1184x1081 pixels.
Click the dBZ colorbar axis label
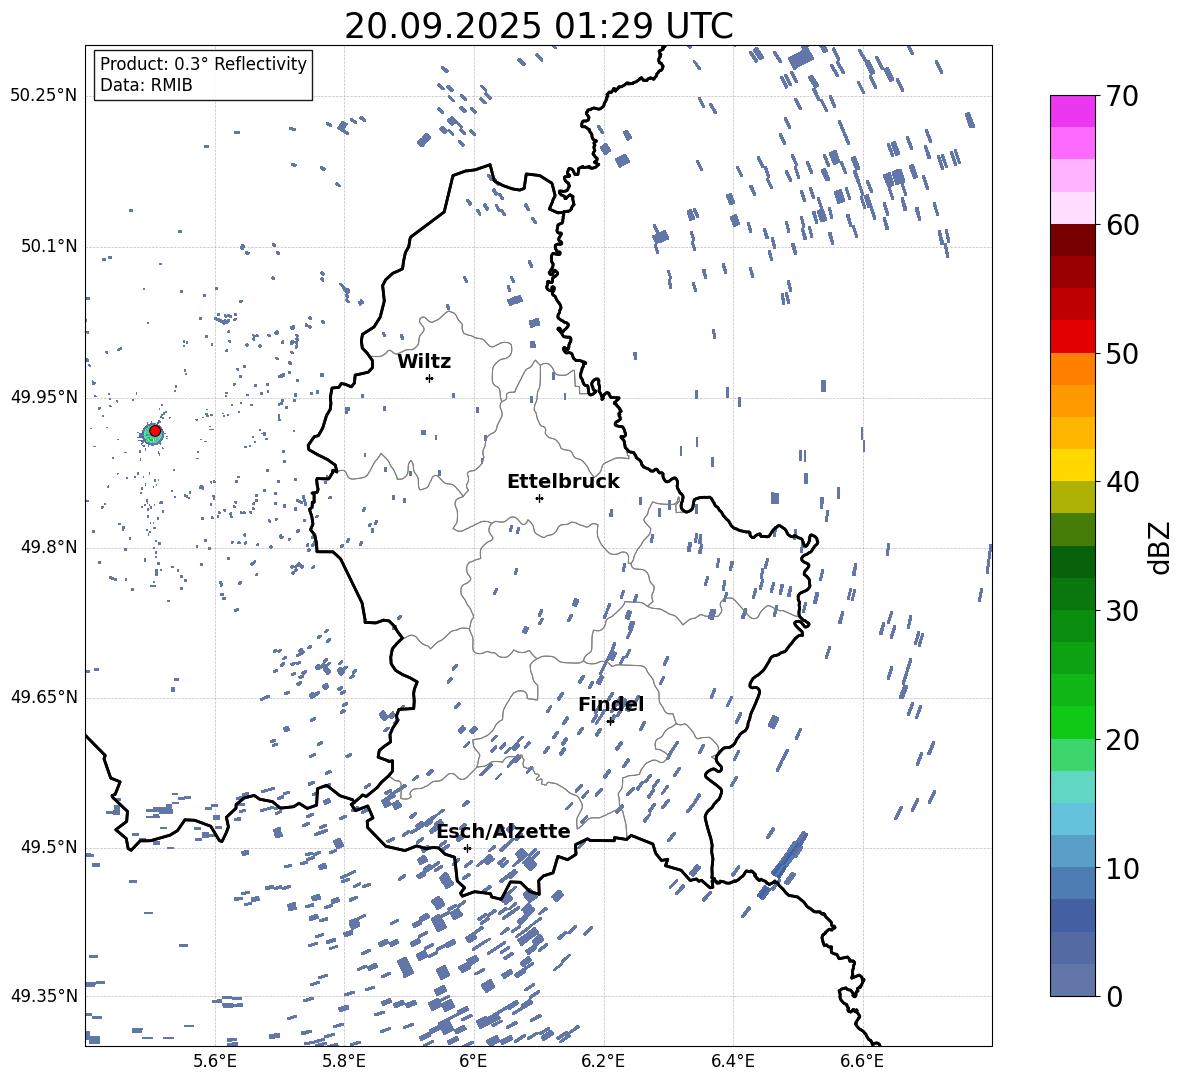pos(1159,547)
